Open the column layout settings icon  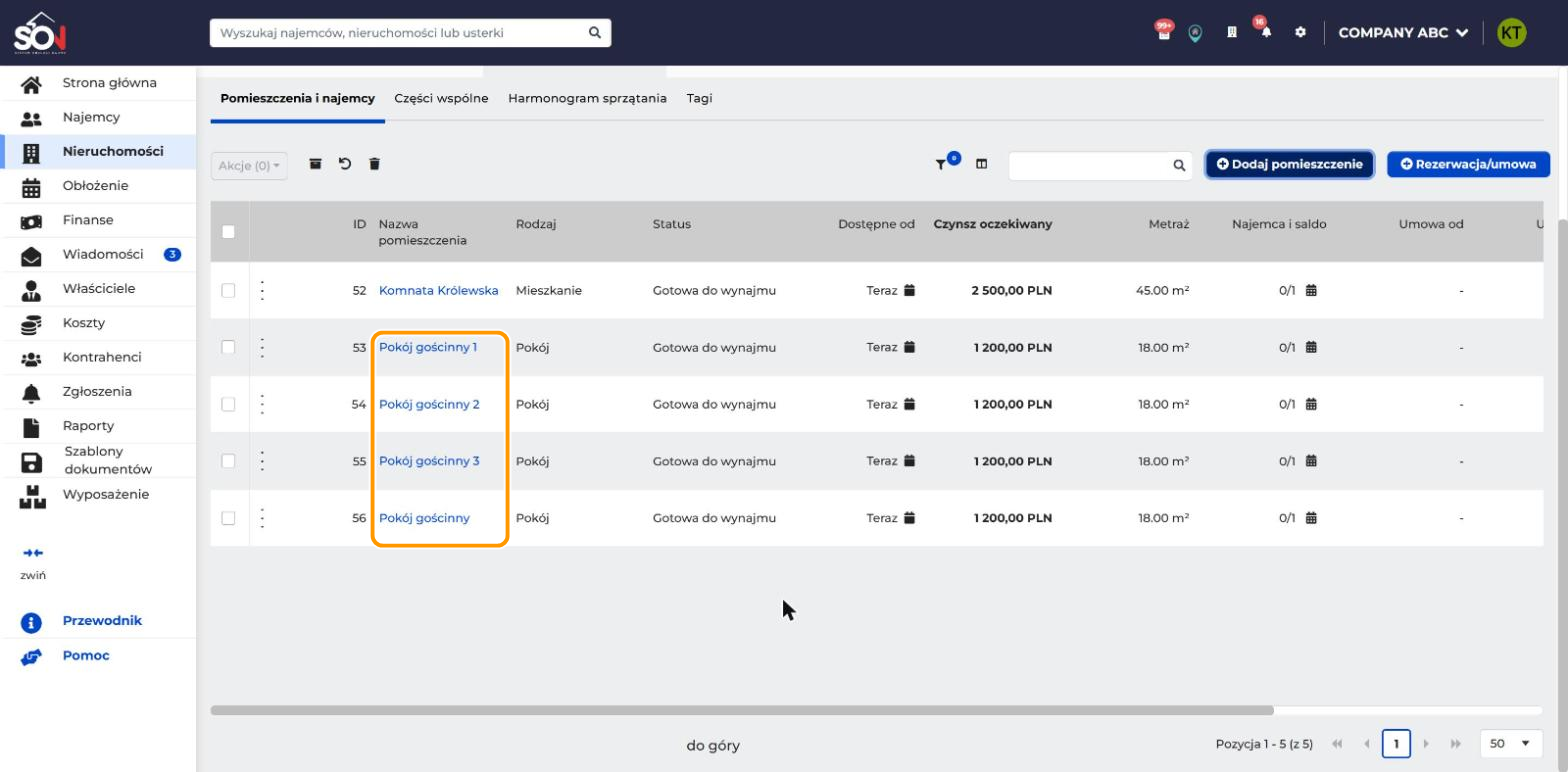[982, 165]
